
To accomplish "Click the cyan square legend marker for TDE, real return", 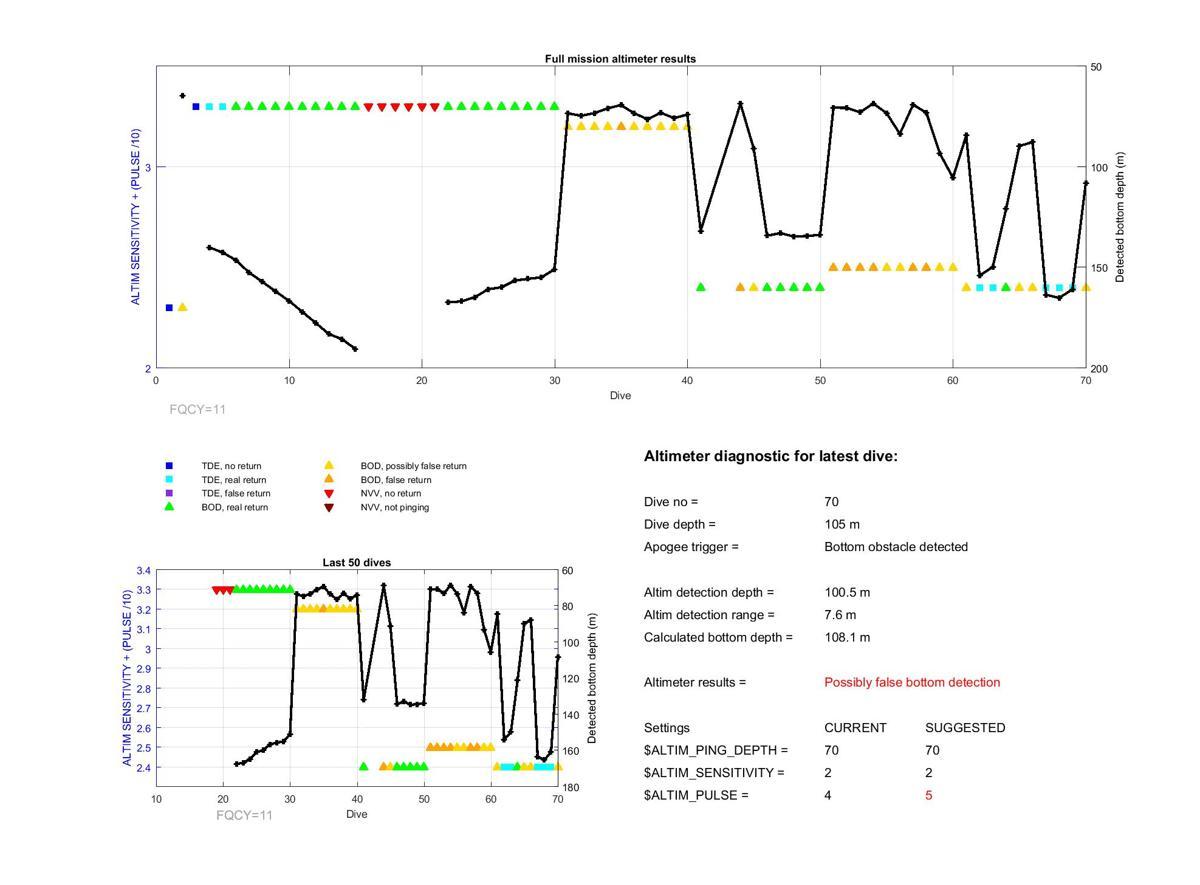I will (x=169, y=480).
